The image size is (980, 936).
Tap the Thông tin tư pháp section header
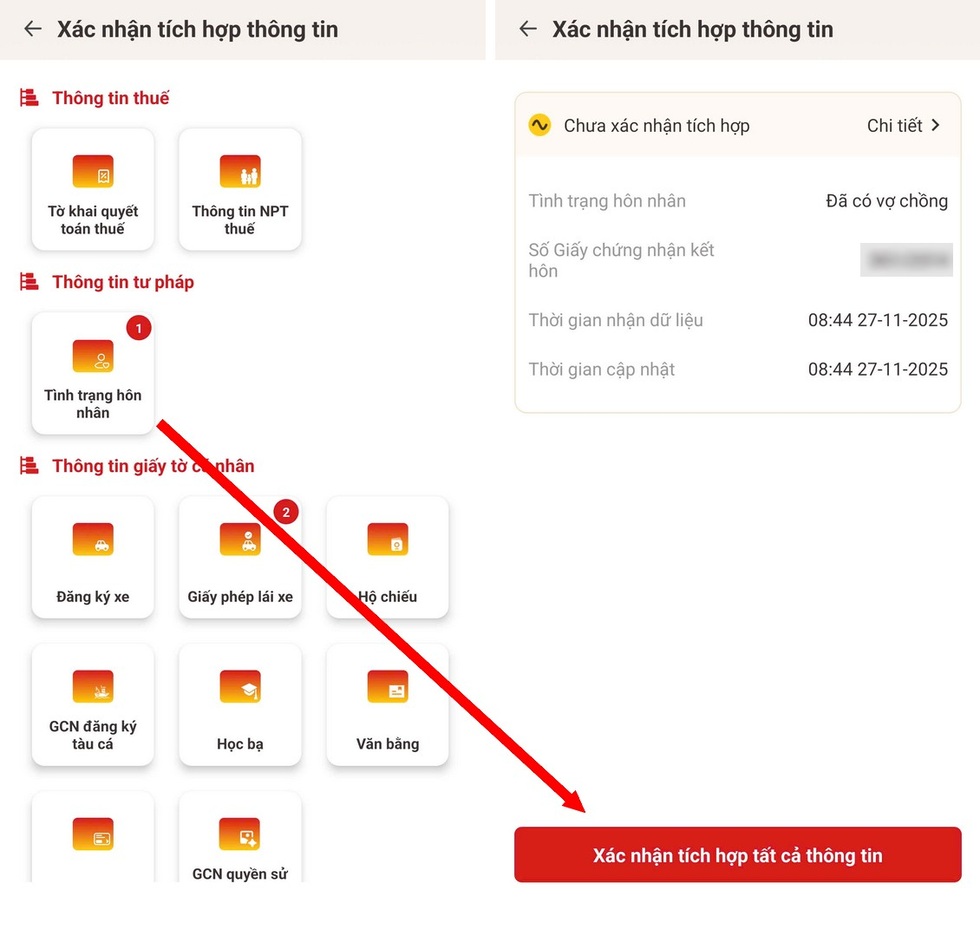click(x=122, y=282)
